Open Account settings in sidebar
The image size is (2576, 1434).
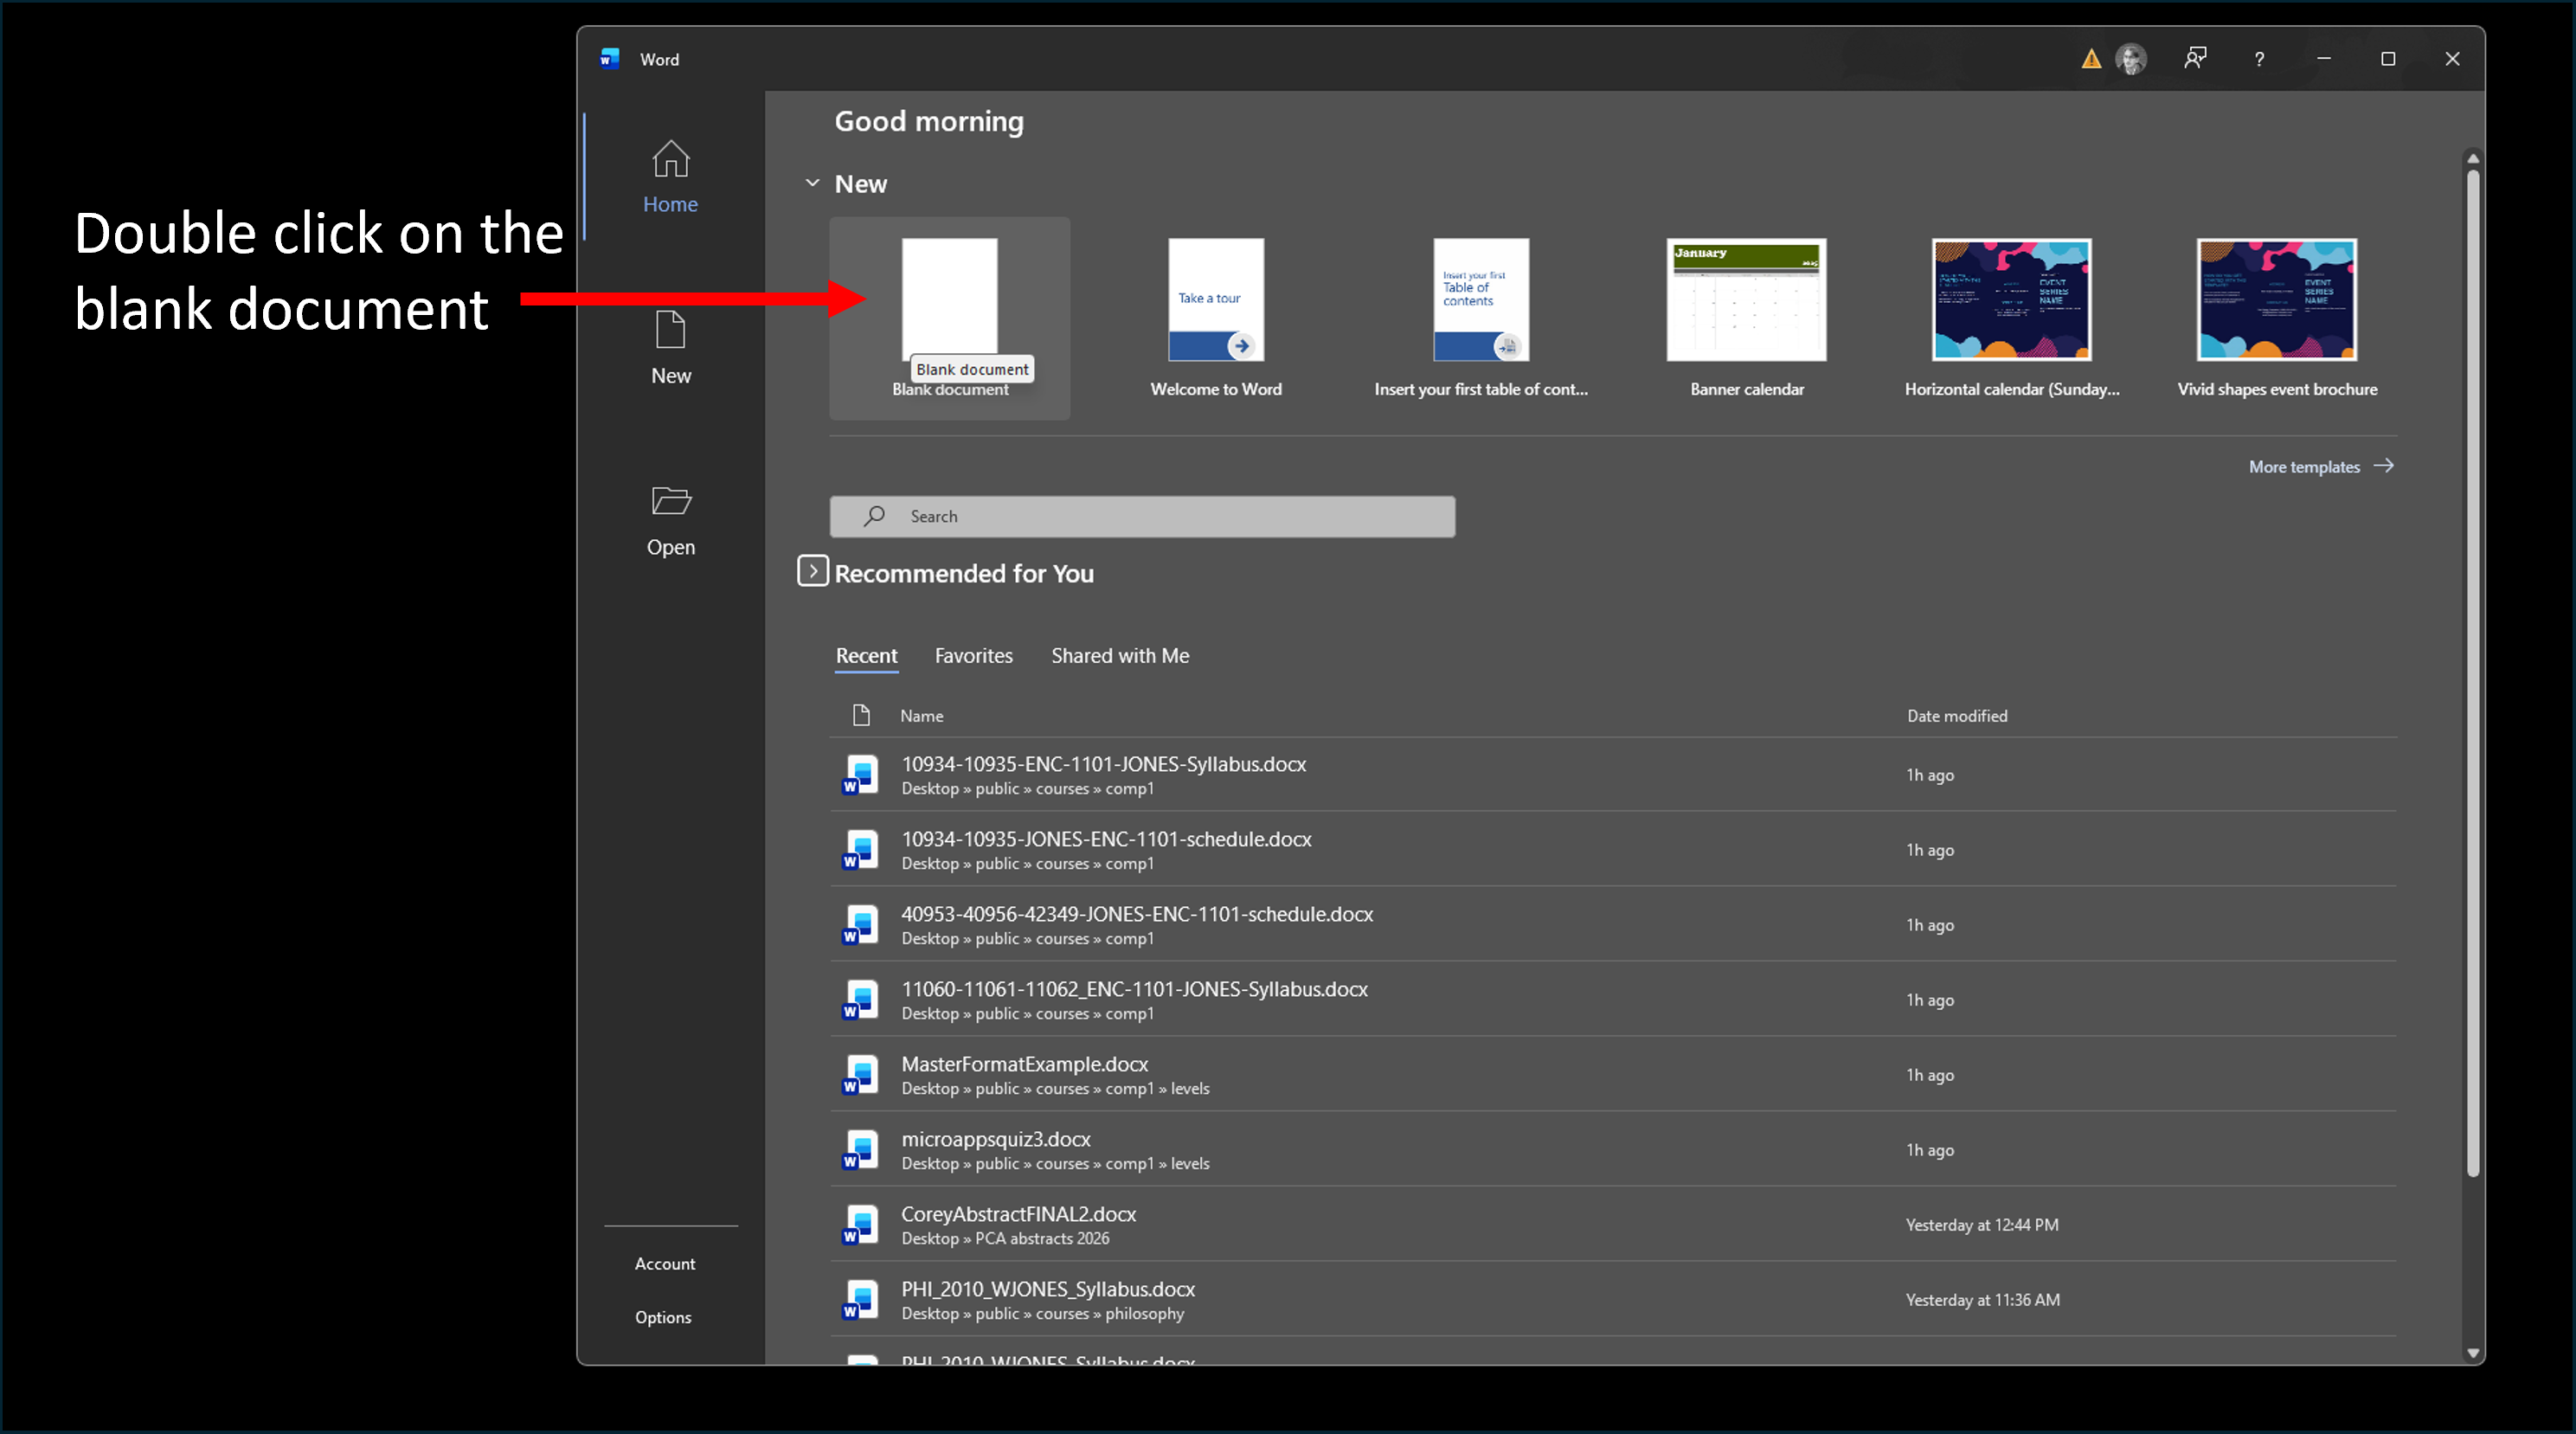664,1263
